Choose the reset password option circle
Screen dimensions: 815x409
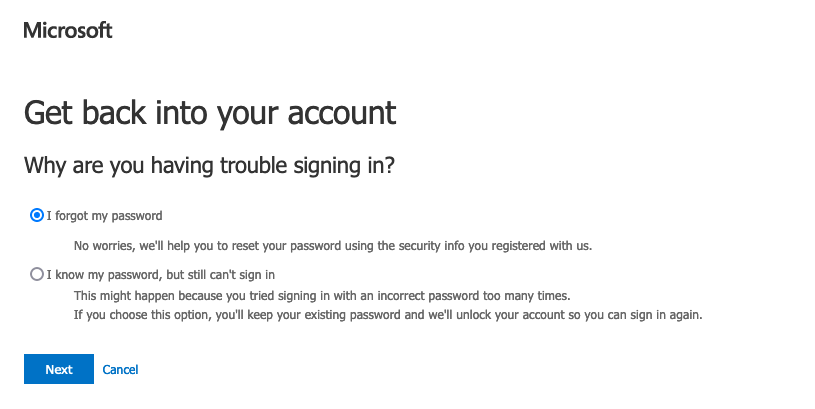[37, 215]
